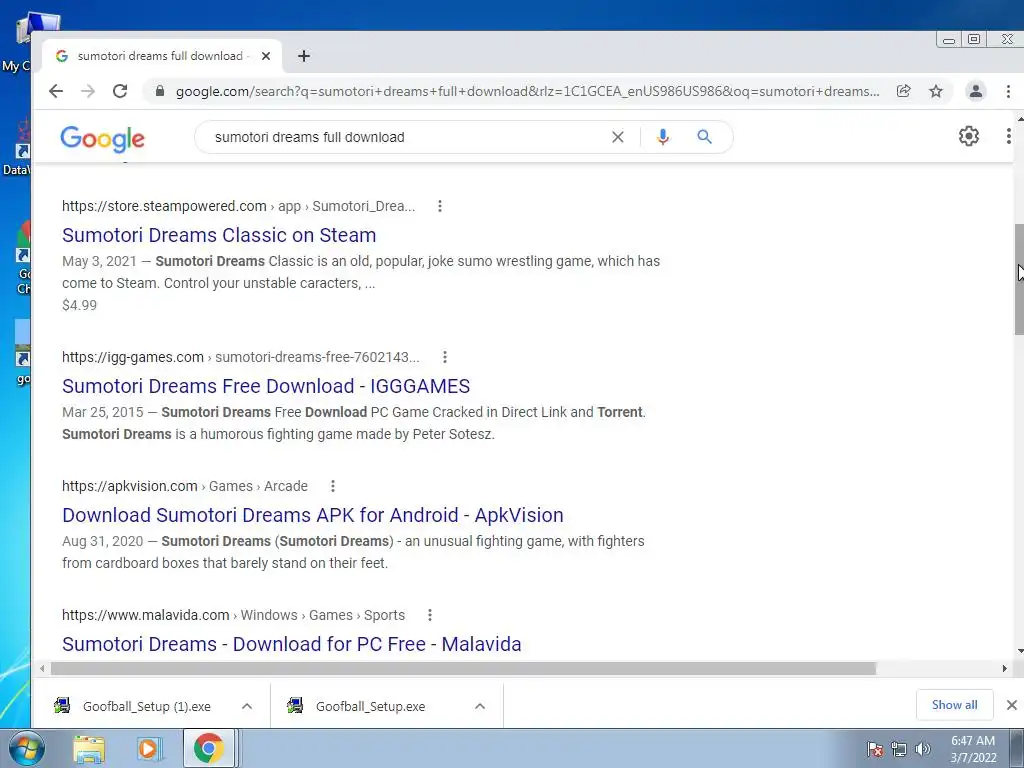This screenshot has width=1024, height=768.
Task: Expand options for Goofball_Setup (1).exe download
Action: point(247,706)
